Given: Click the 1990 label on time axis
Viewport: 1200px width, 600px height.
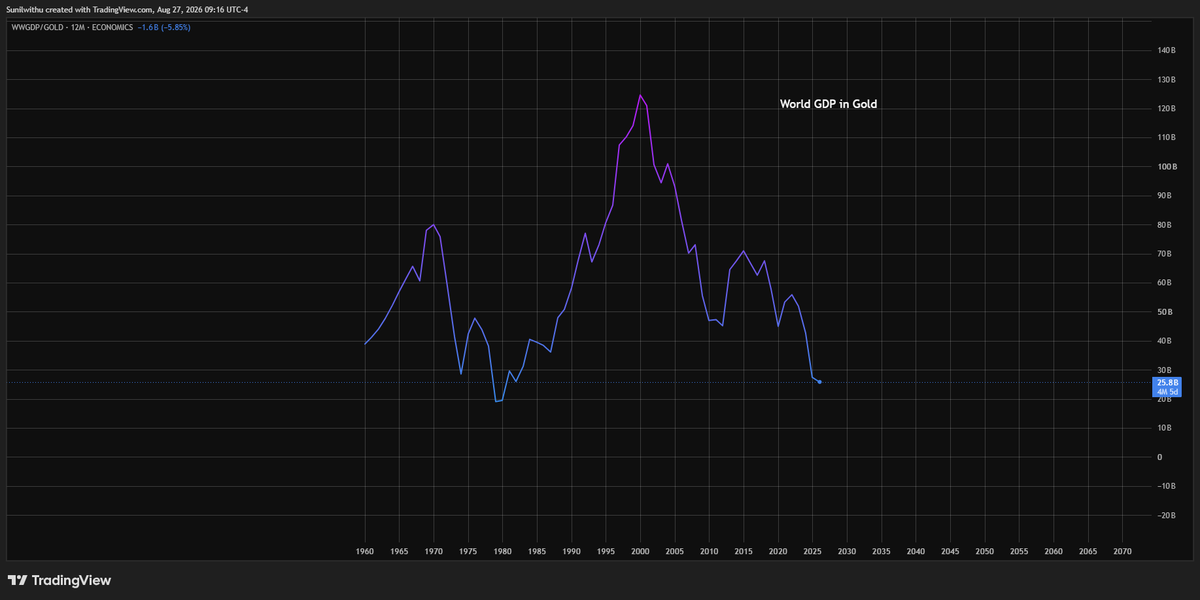Looking at the screenshot, I should [572, 551].
